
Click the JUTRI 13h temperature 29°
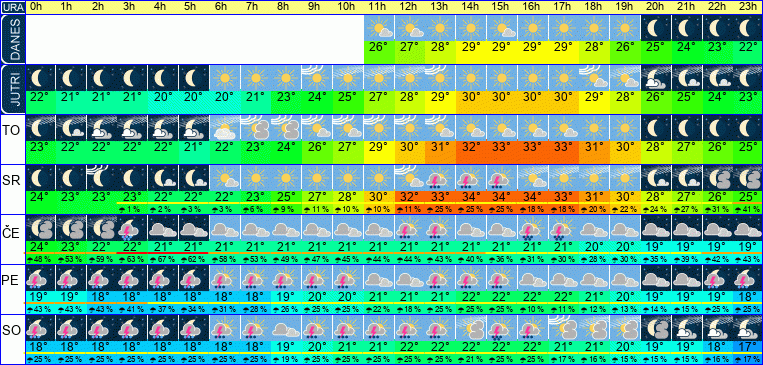440,97
